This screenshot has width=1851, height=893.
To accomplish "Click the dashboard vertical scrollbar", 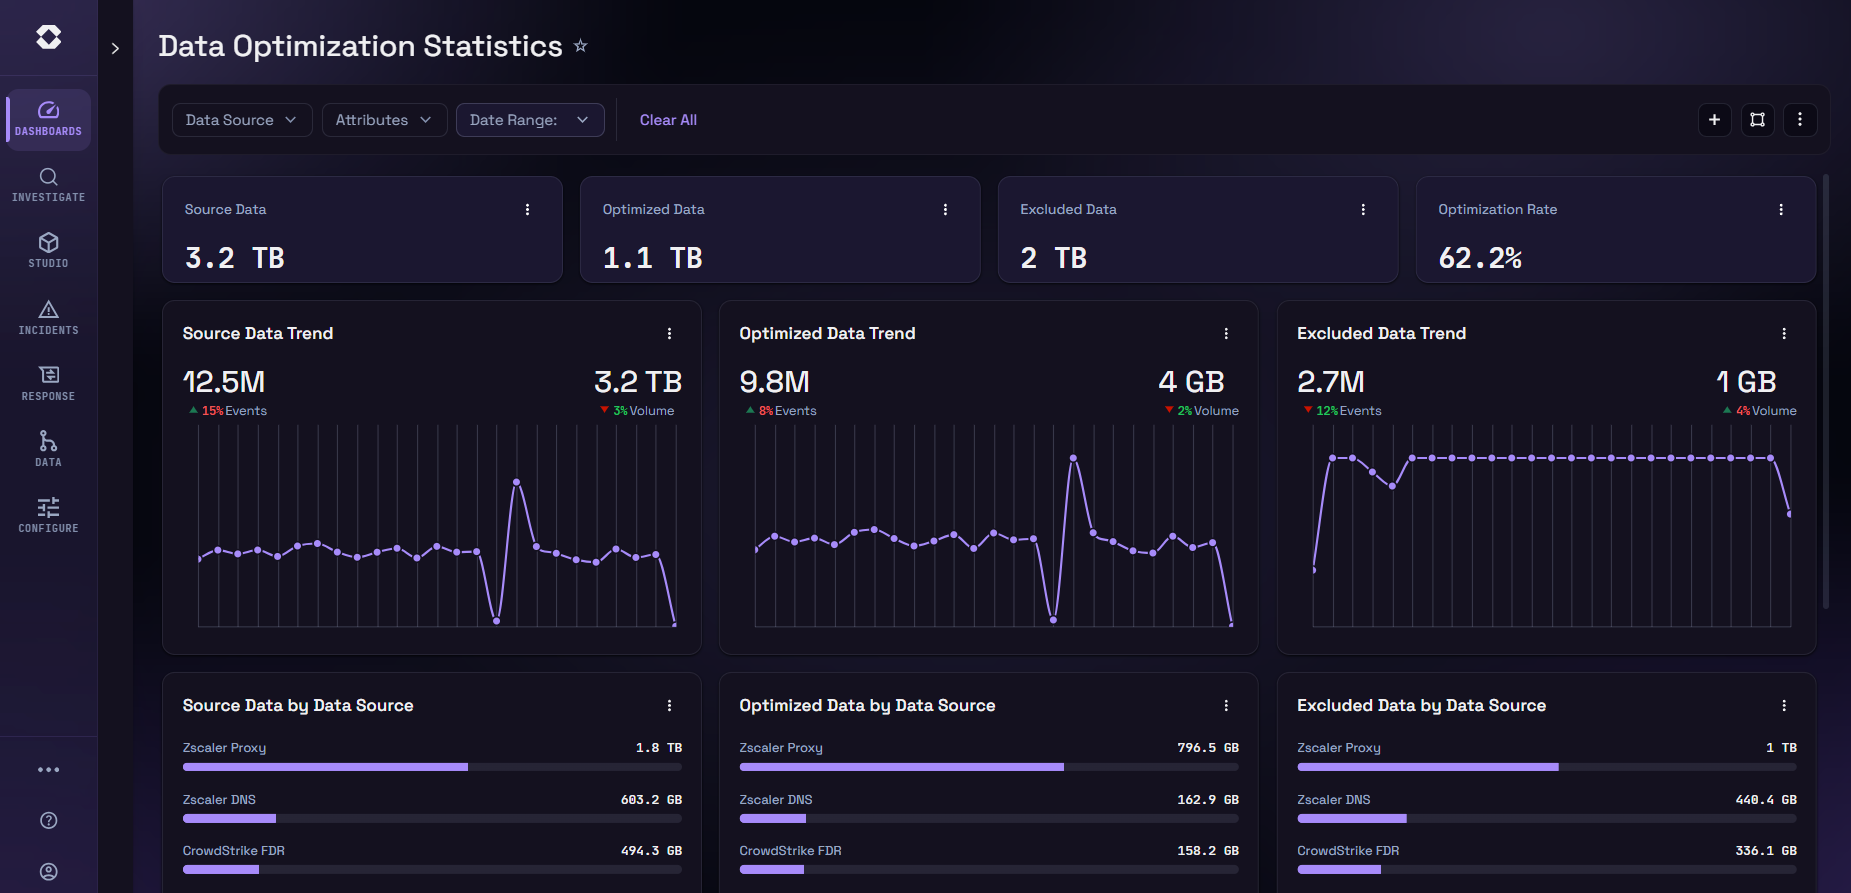I will click(1826, 392).
